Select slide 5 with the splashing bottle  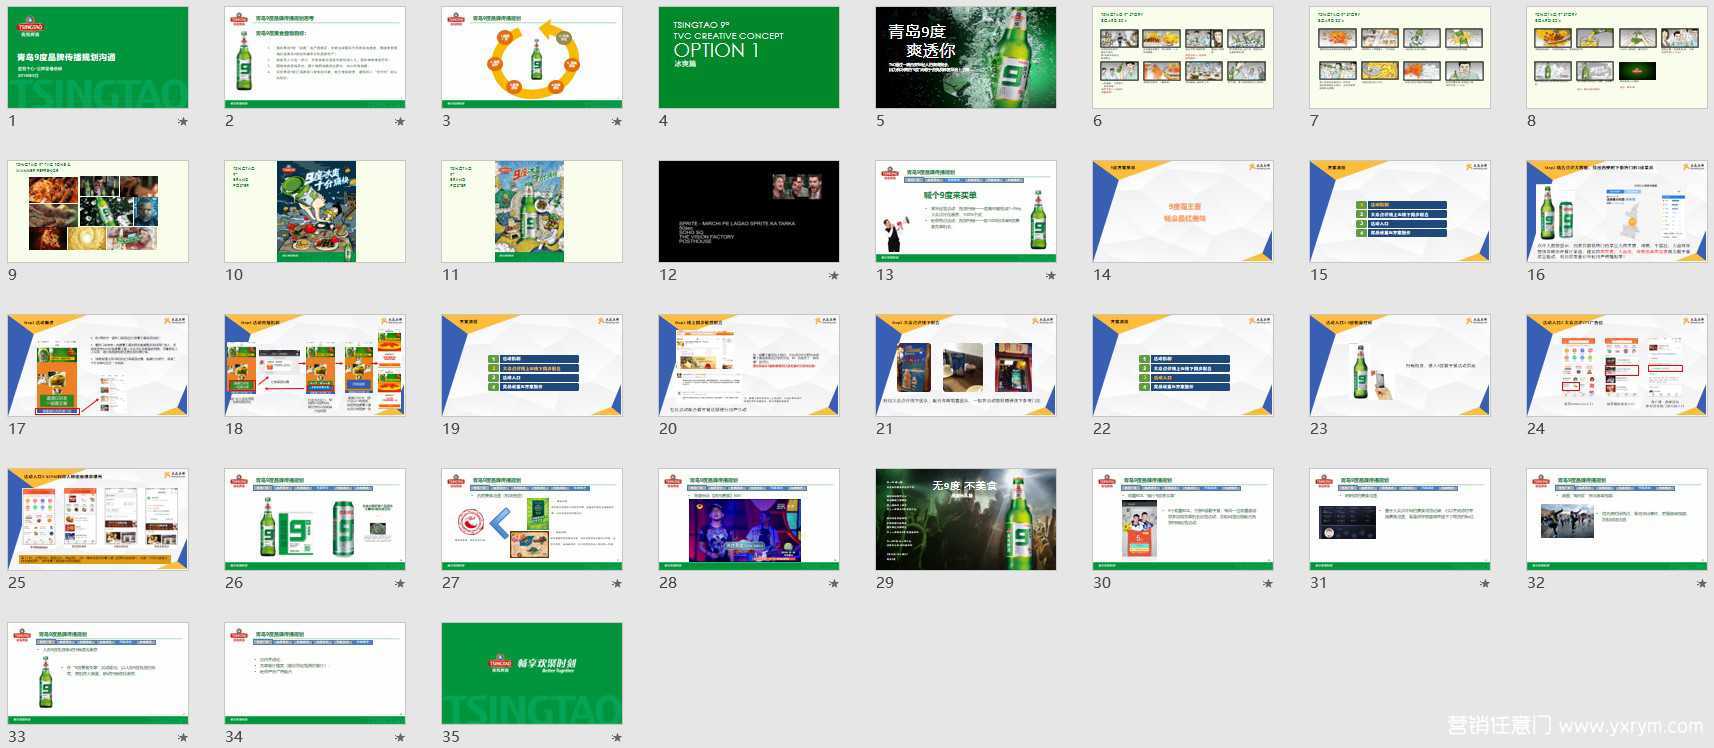click(x=966, y=58)
